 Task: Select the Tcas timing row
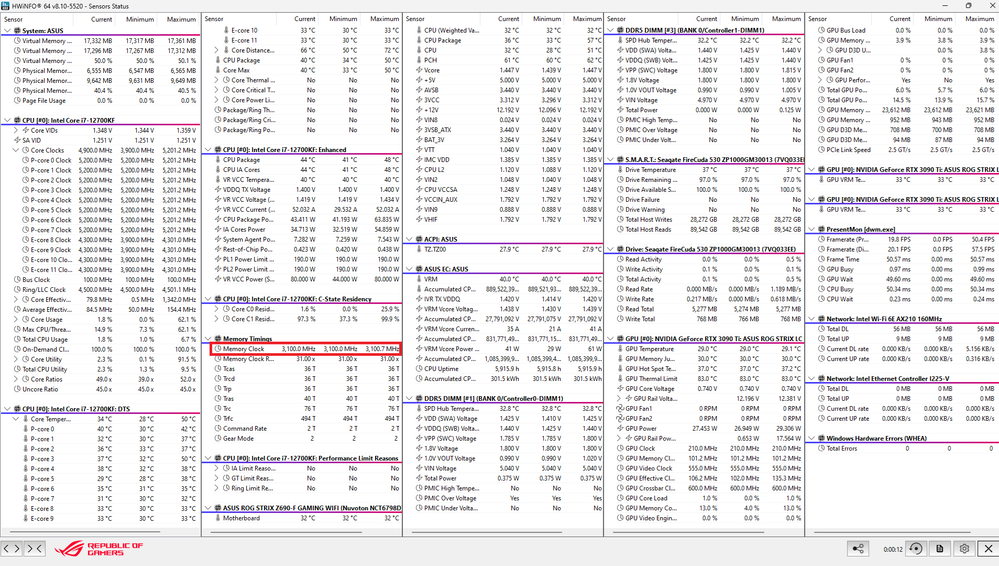[302, 369]
